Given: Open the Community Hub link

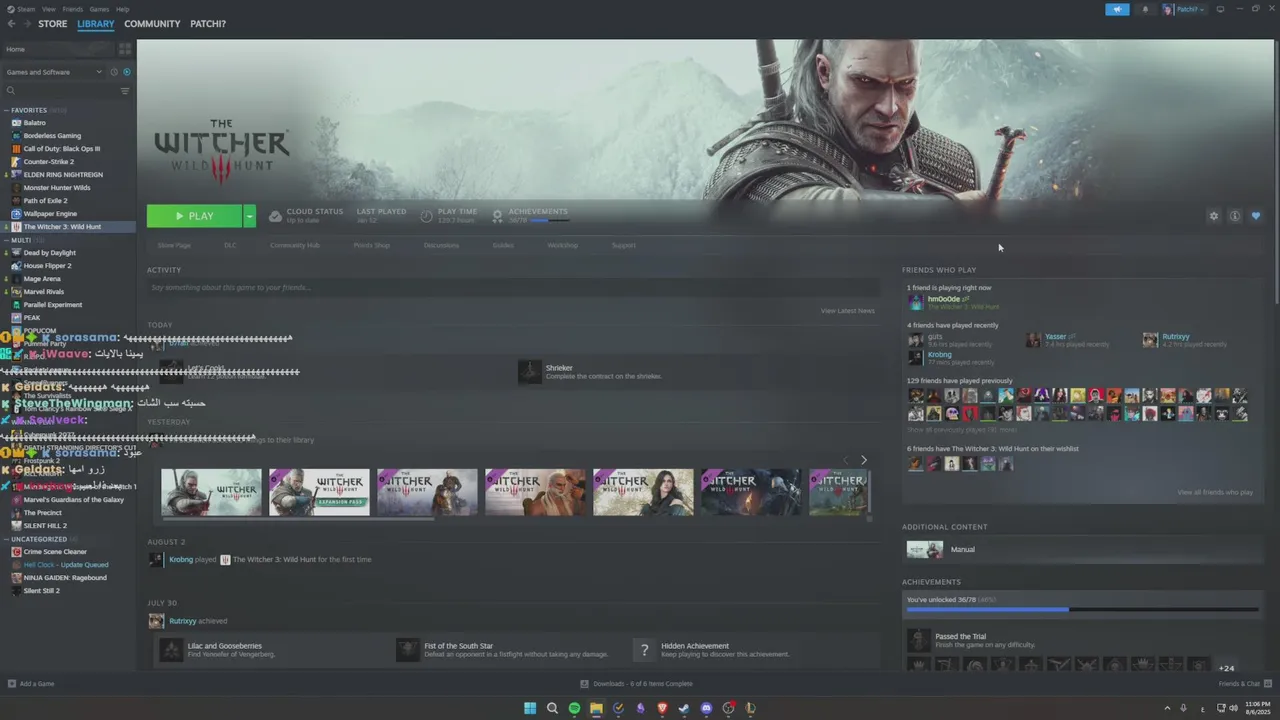Looking at the screenshot, I should coord(295,245).
